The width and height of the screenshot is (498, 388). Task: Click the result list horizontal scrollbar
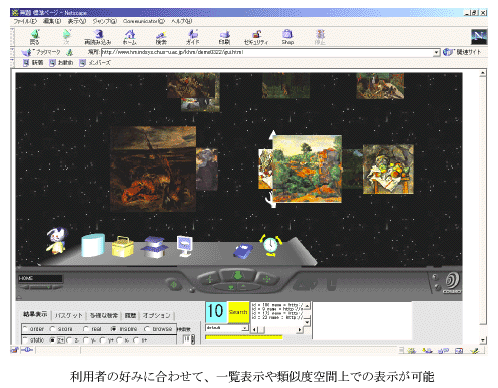pos(276,330)
